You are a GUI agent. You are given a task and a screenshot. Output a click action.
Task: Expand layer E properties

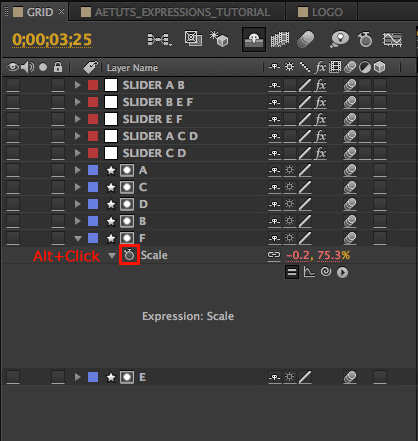77,377
